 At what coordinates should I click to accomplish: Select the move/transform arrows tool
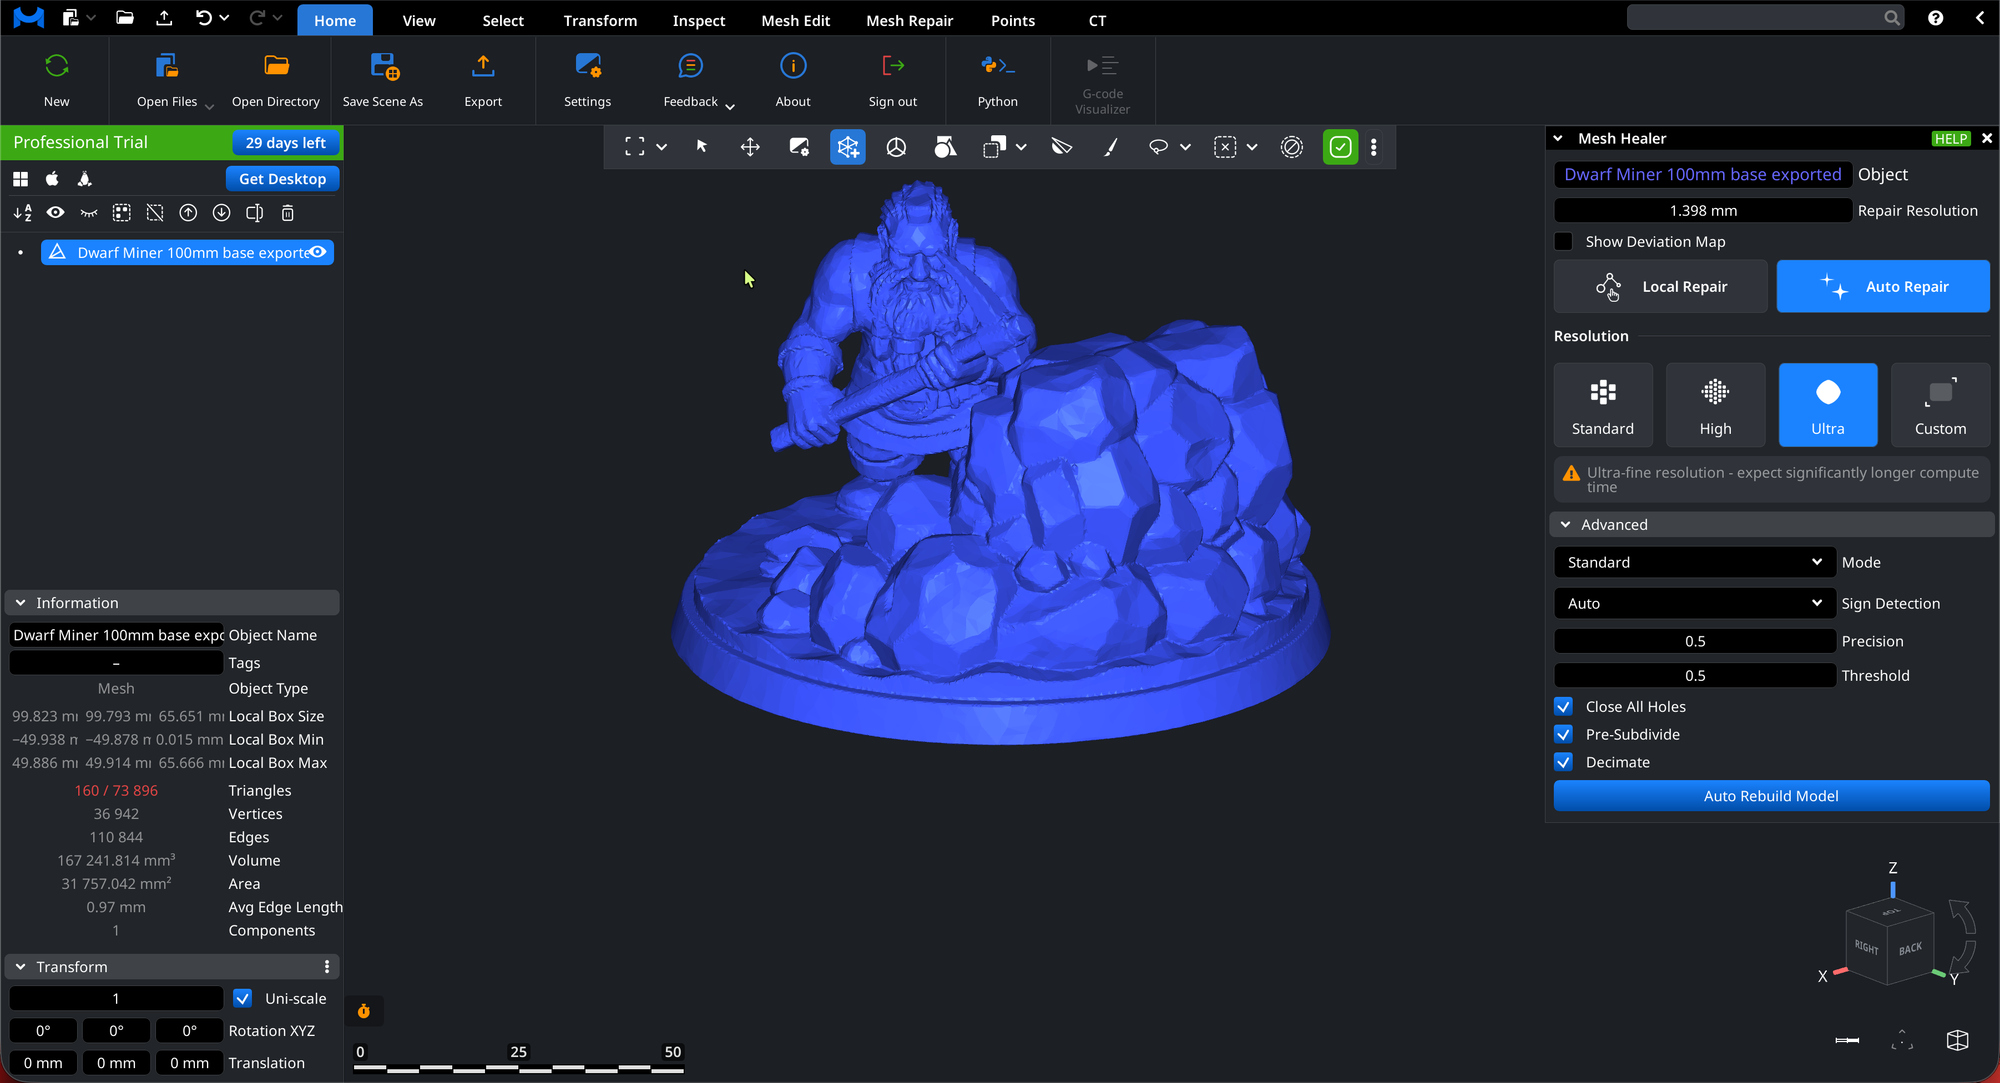pos(750,147)
